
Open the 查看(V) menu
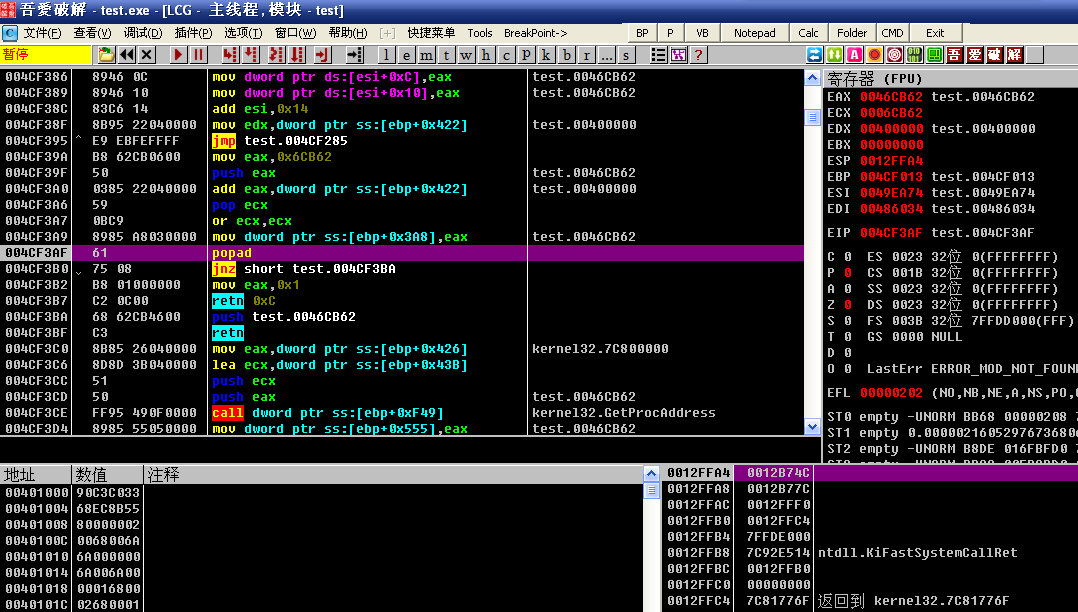click(x=92, y=33)
